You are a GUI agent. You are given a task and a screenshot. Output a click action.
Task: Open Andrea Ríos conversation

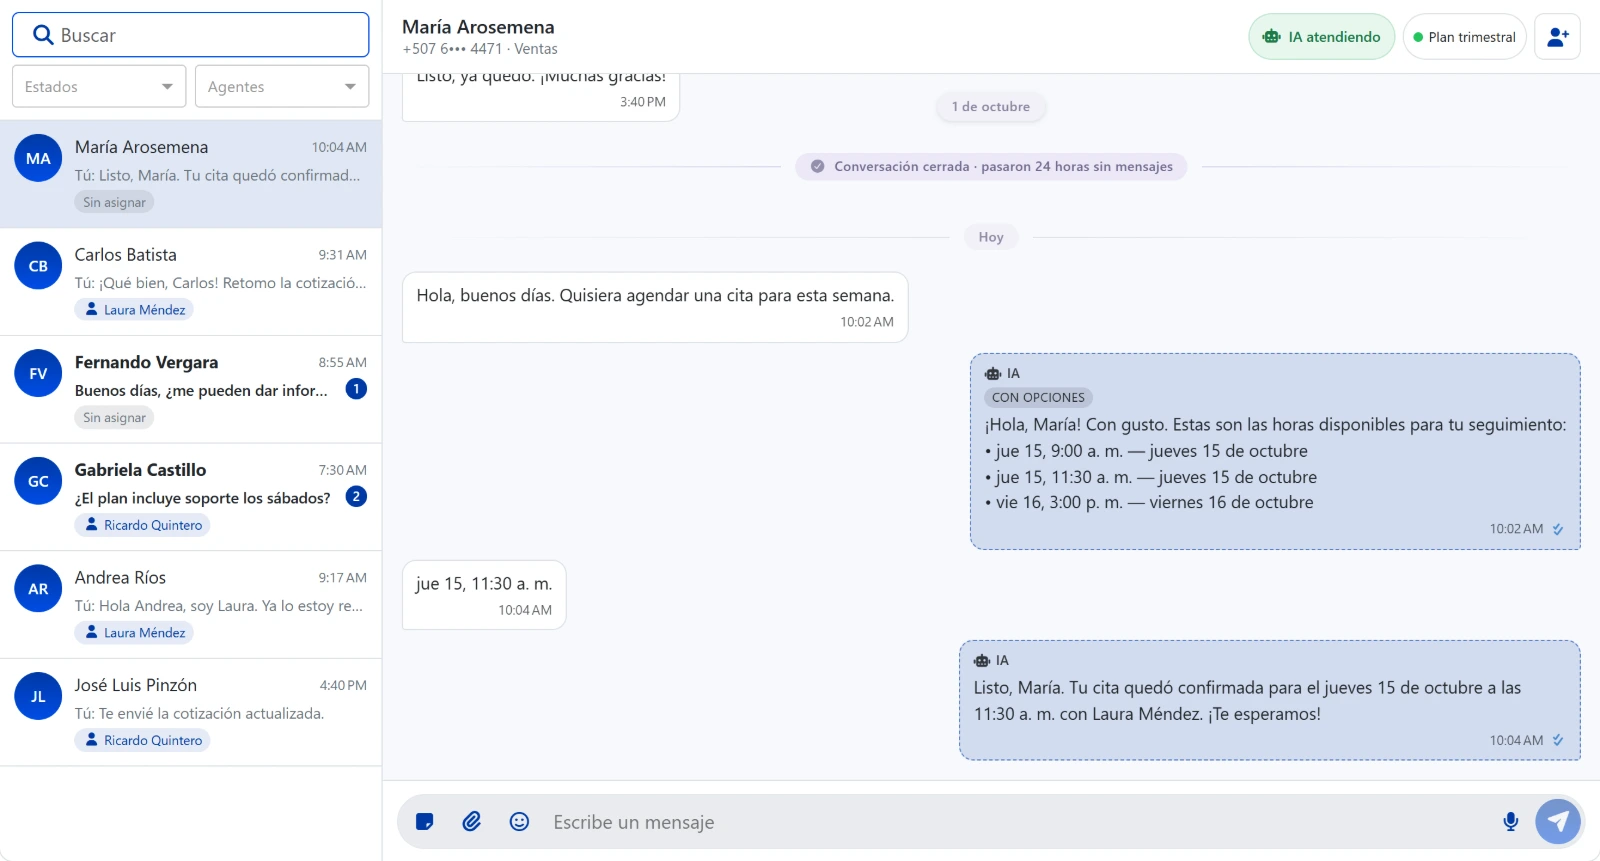point(191,605)
